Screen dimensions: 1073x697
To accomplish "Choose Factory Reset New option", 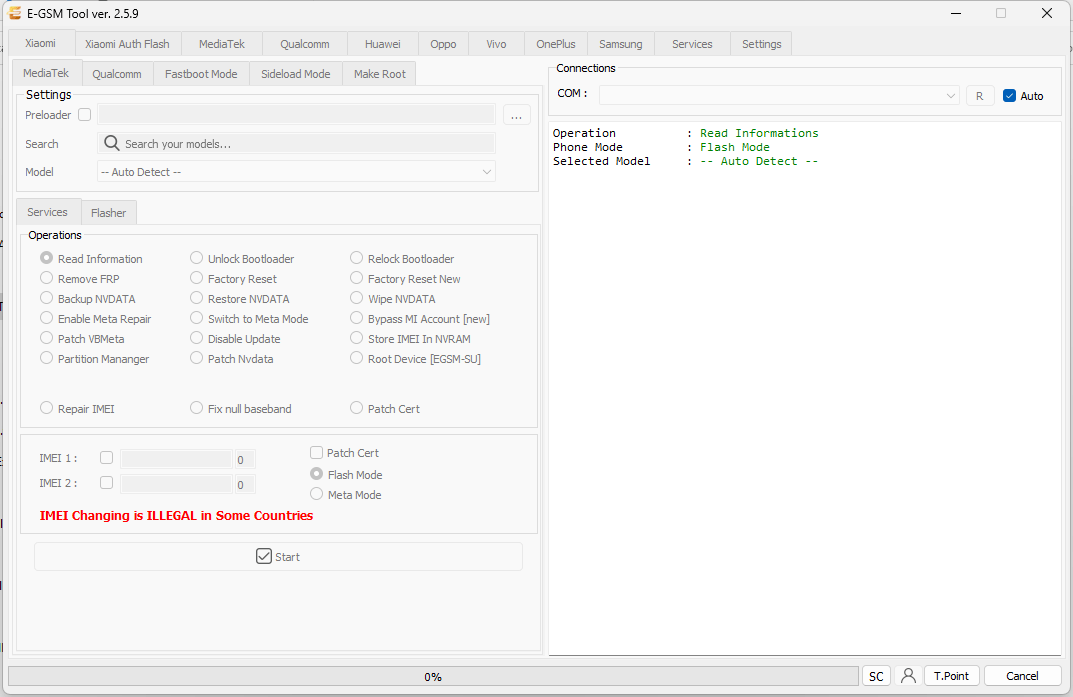I will (357, 278).
